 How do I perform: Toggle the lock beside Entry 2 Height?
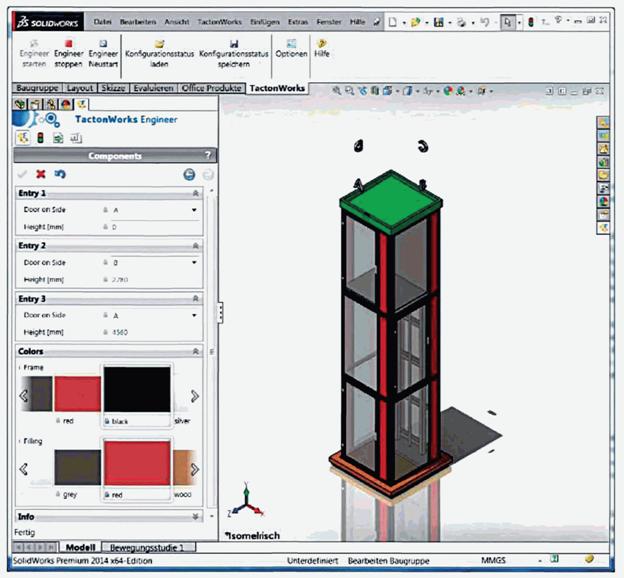(x=105, y=279)
